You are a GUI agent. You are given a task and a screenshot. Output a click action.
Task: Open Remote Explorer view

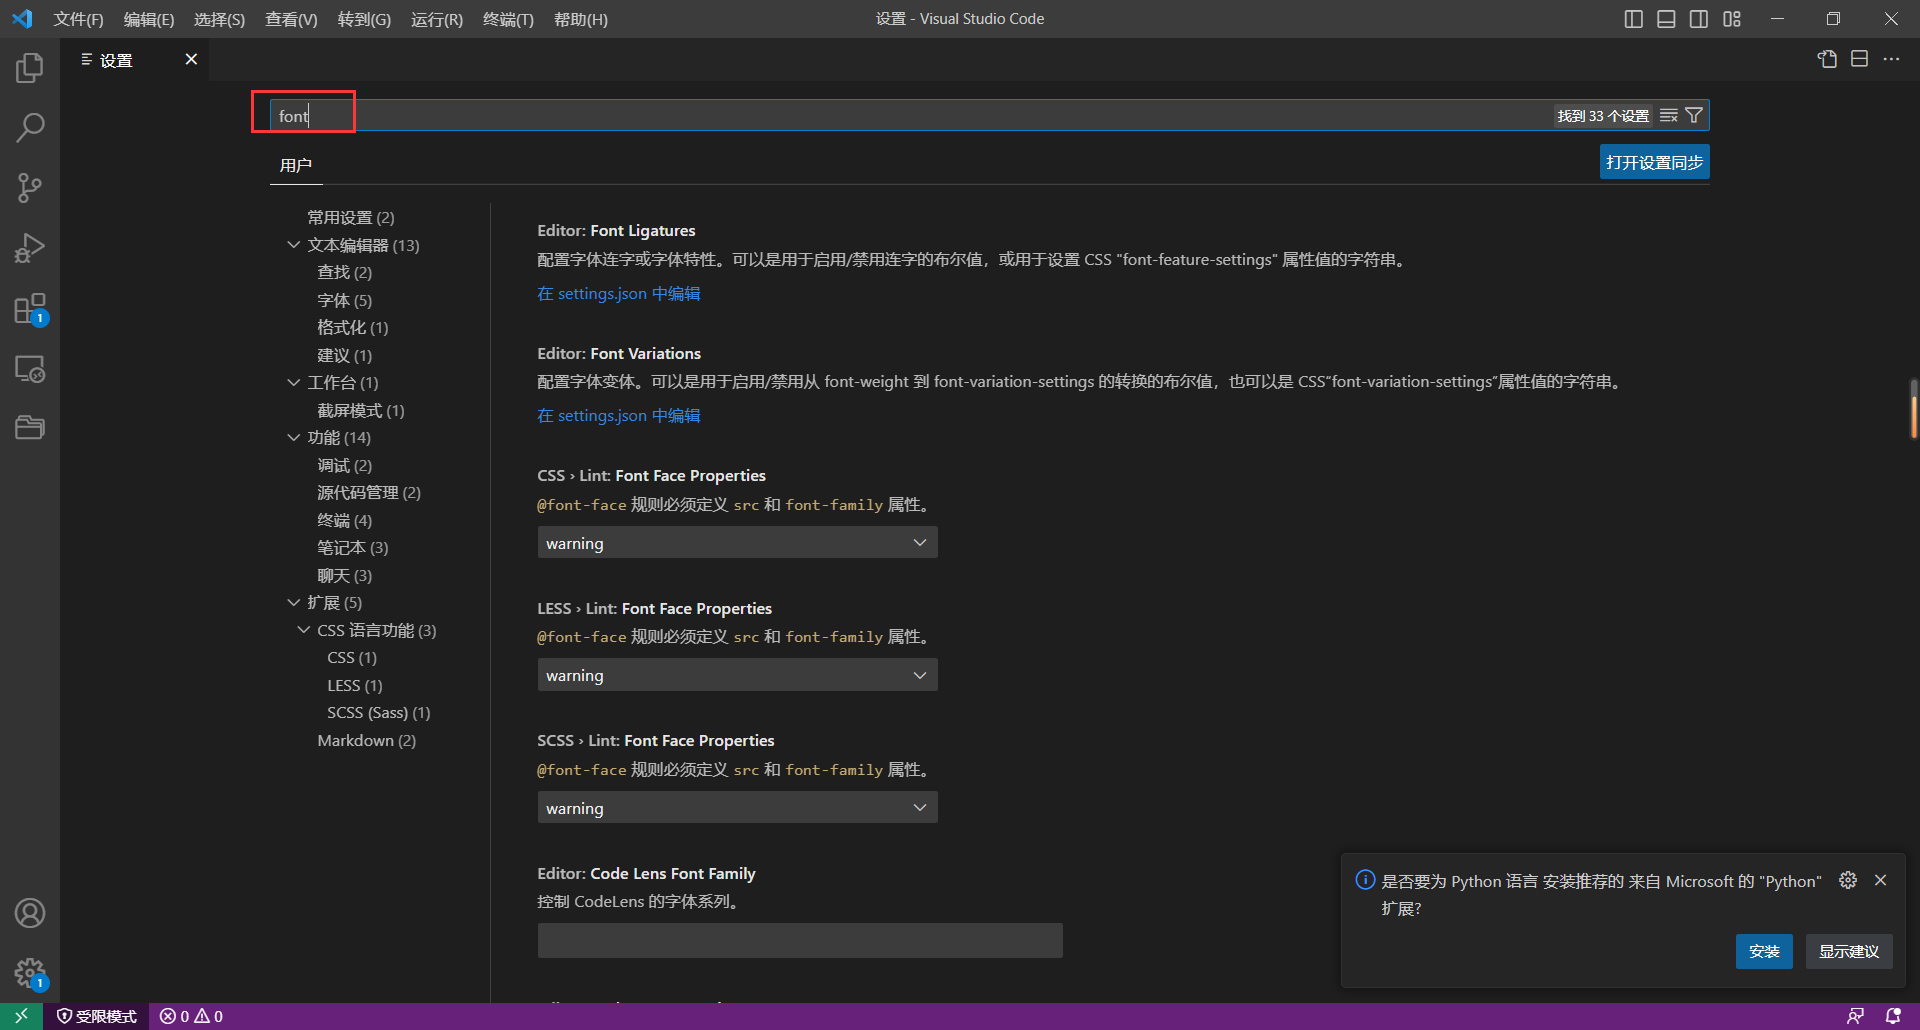30,369
